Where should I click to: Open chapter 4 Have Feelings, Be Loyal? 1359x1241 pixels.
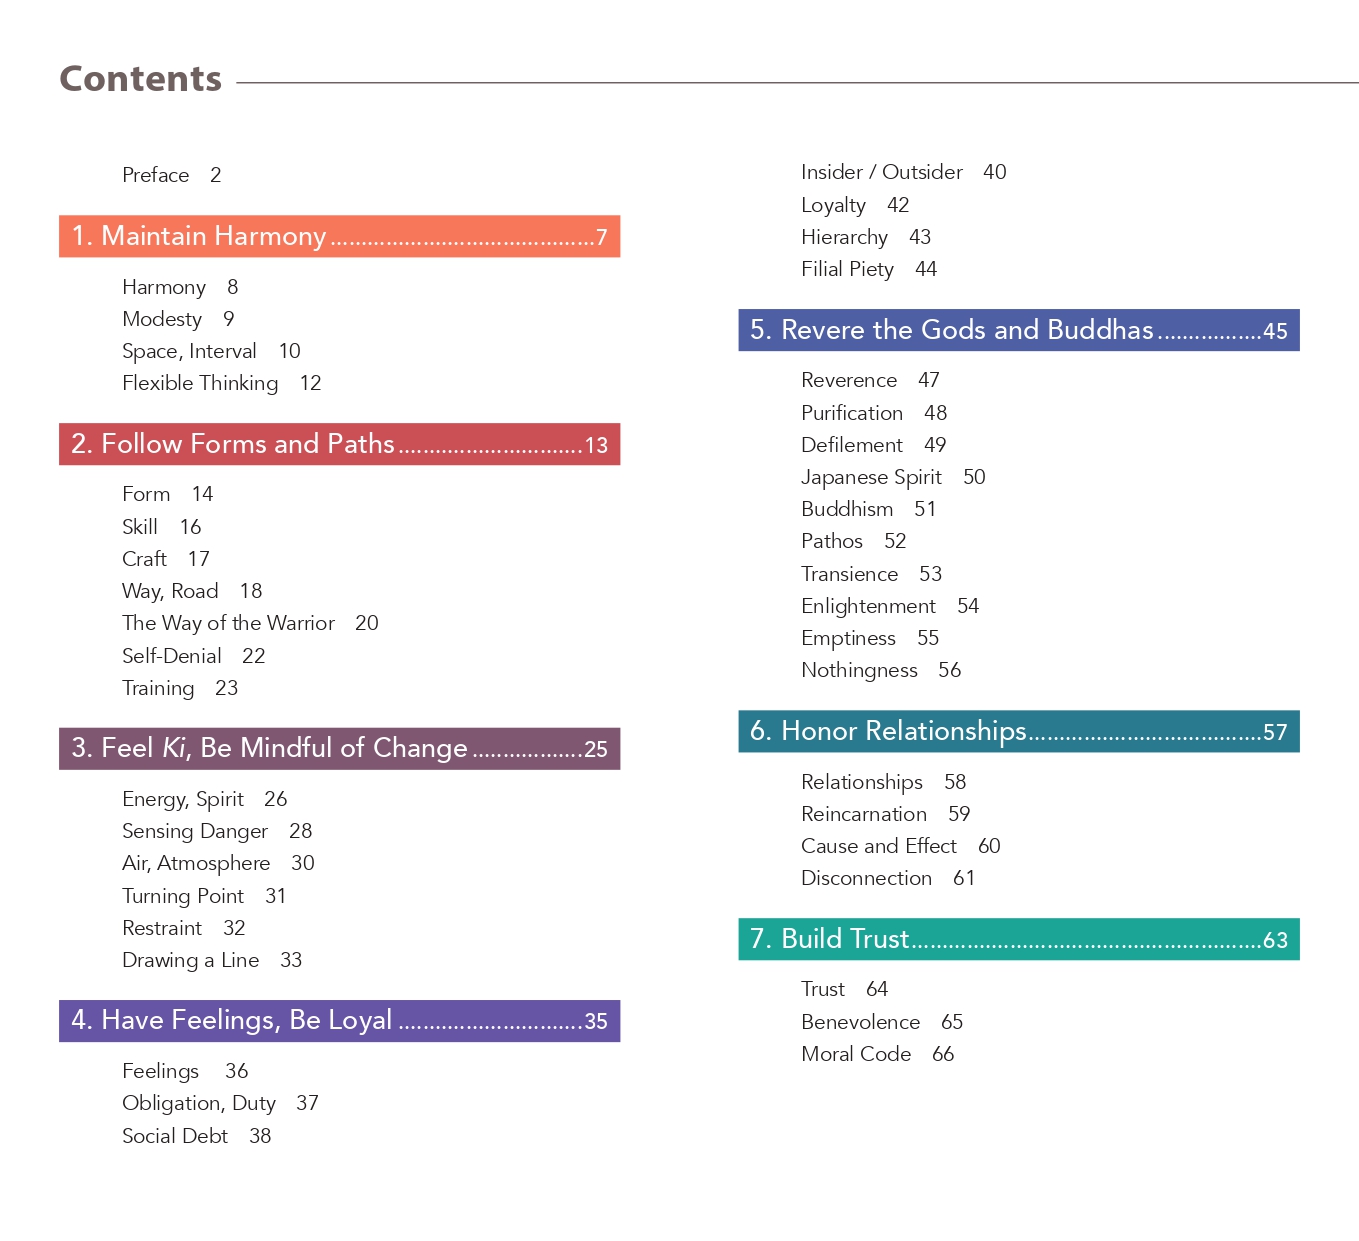point(339,1020)
